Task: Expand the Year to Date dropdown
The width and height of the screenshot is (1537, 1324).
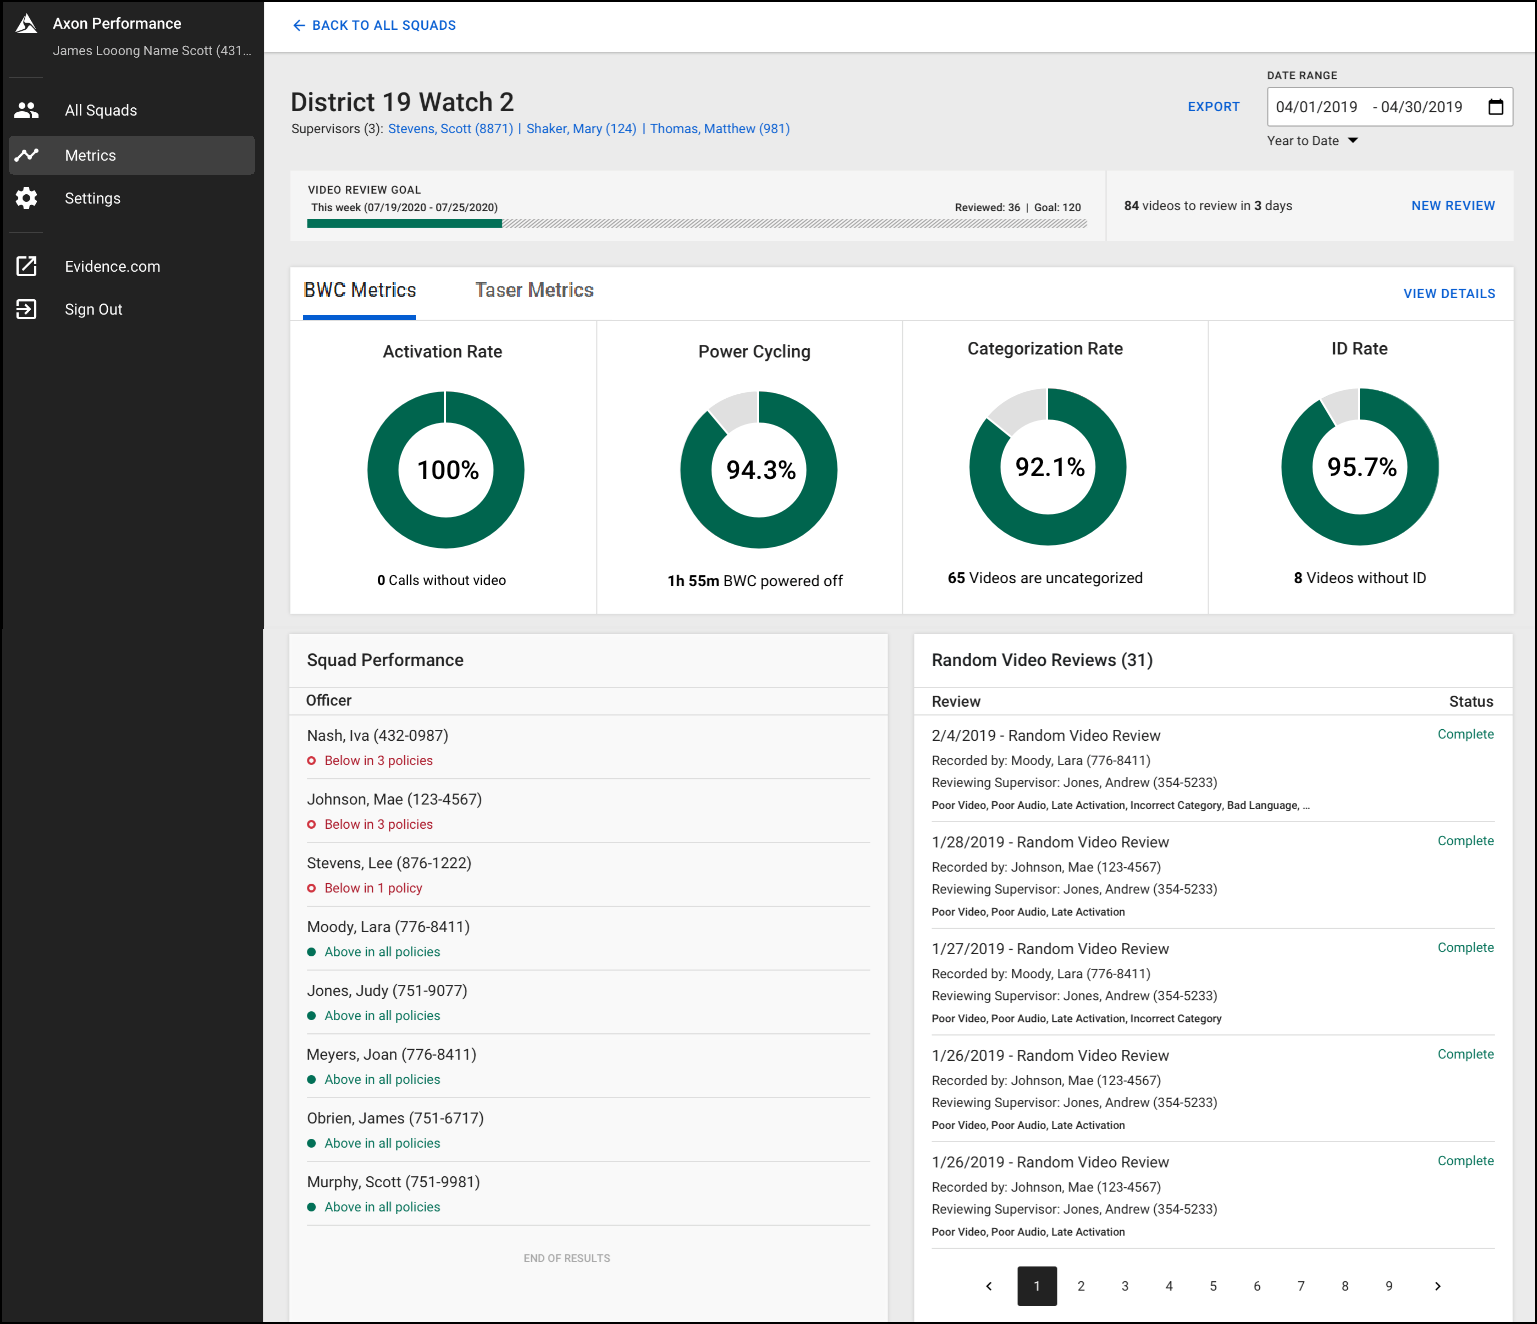Action: point(1313,140)
